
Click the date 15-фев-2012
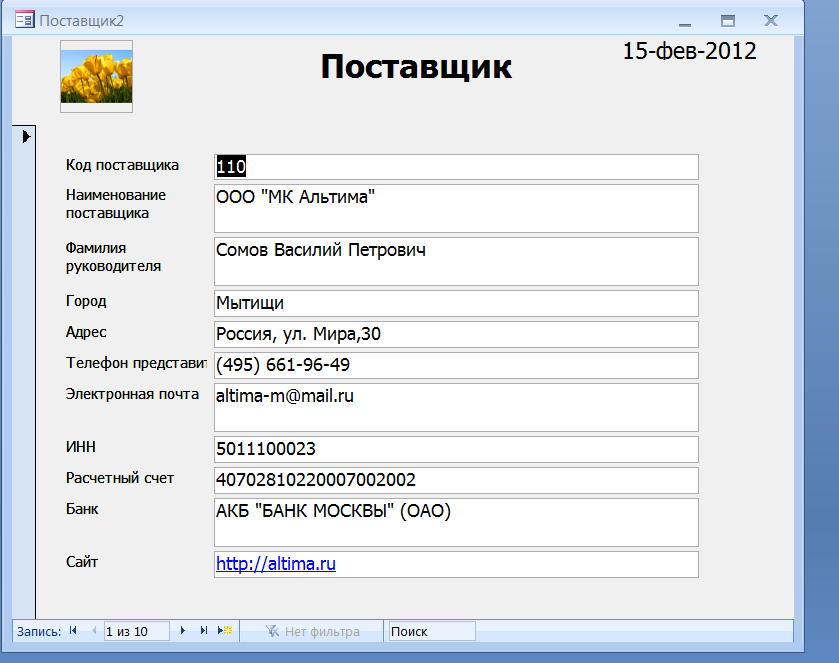click(x=690, y=51)
